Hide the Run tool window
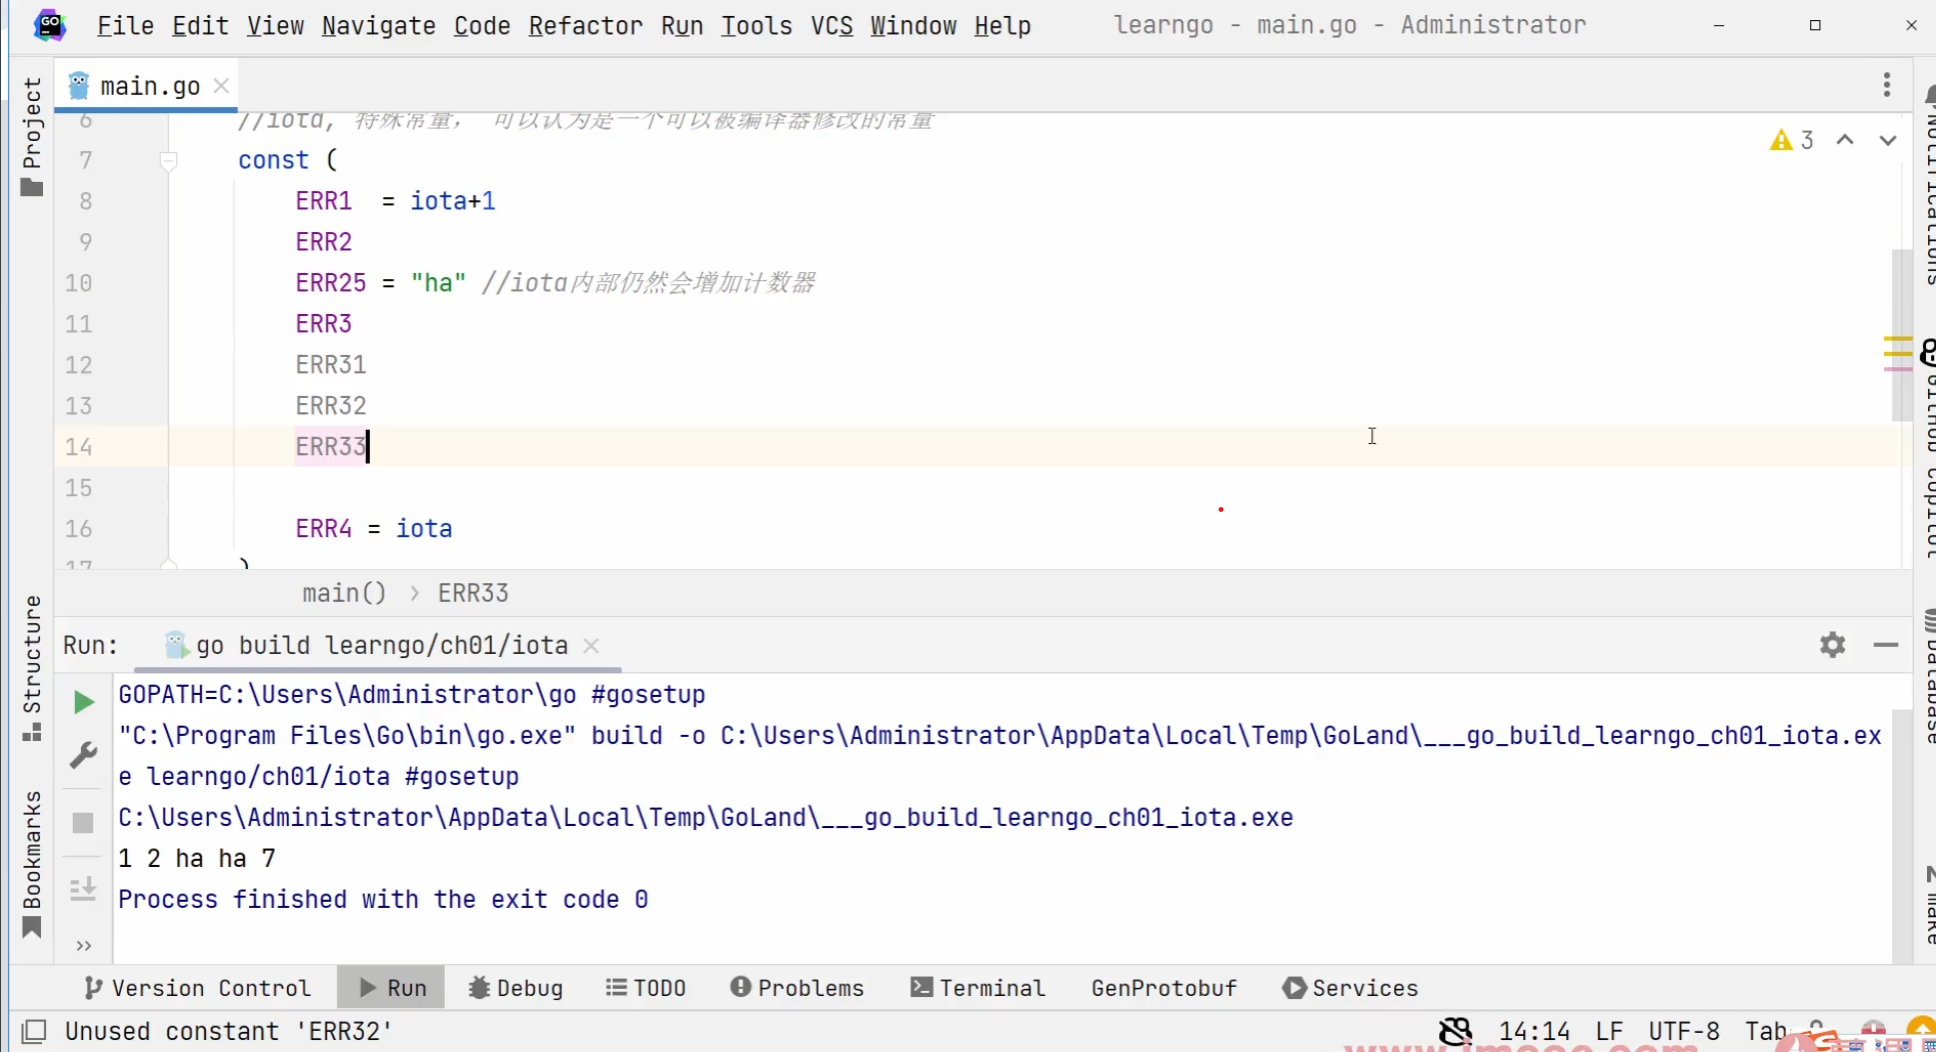 point(1886,645)
